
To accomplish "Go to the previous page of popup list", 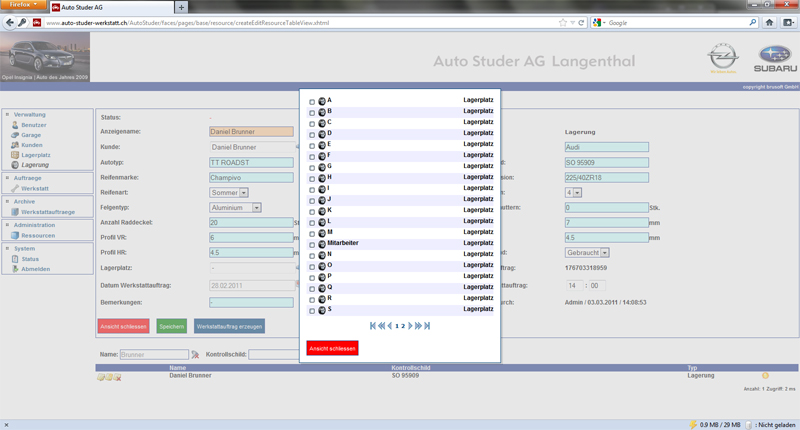I will coord(390,325).
